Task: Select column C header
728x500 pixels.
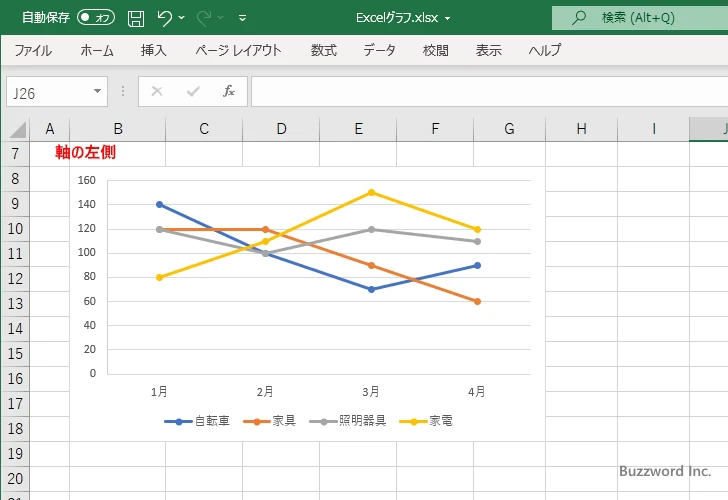Action: (x=204, y=129)
